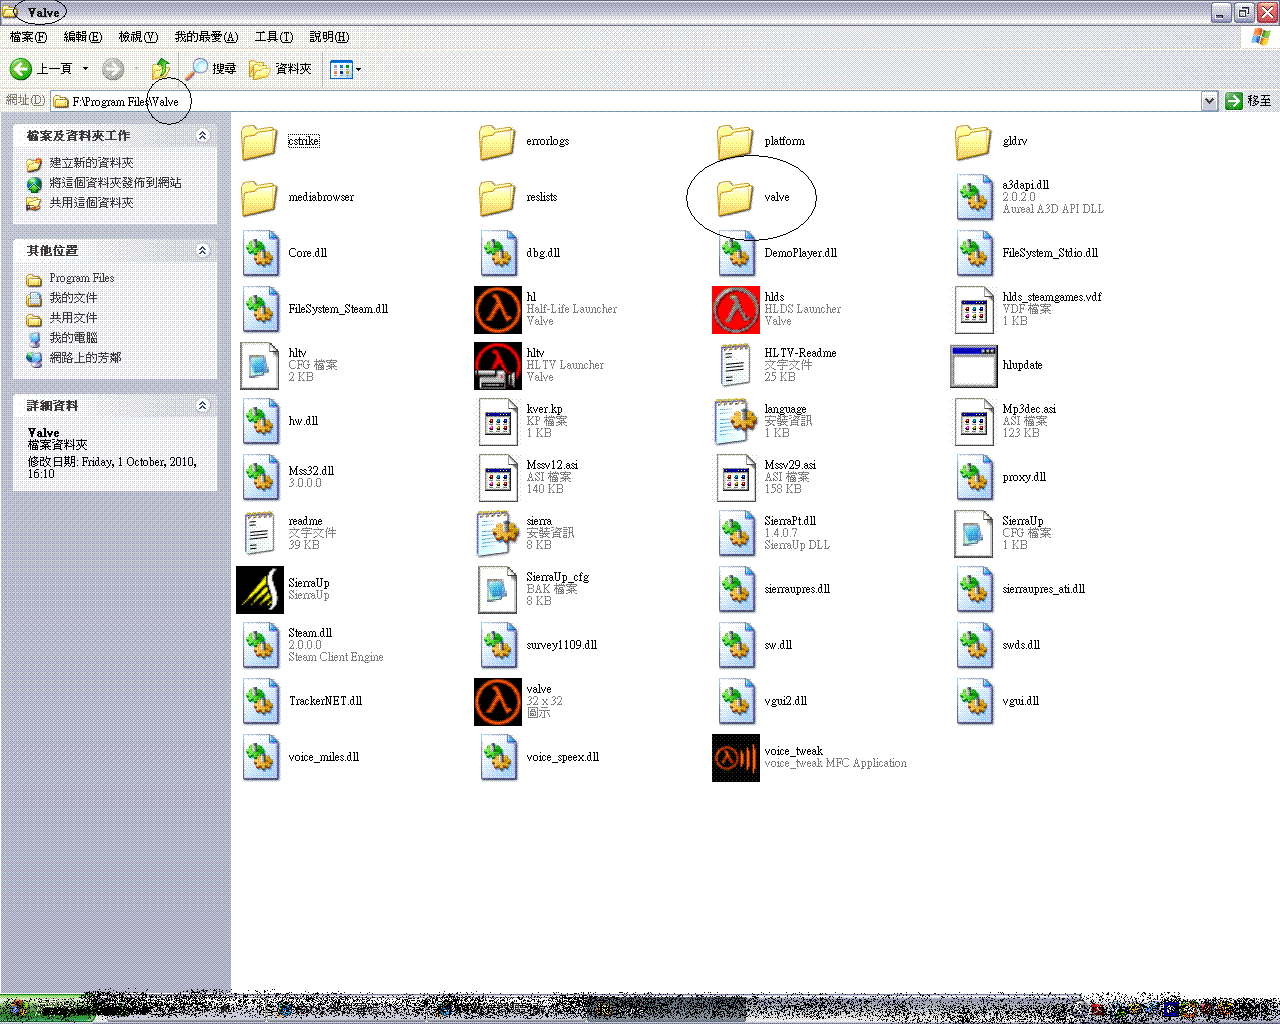Screen dimensions: 1280x1024
Task: Select the hl Half-Life Launcher icon
Action: pos(498,310)
